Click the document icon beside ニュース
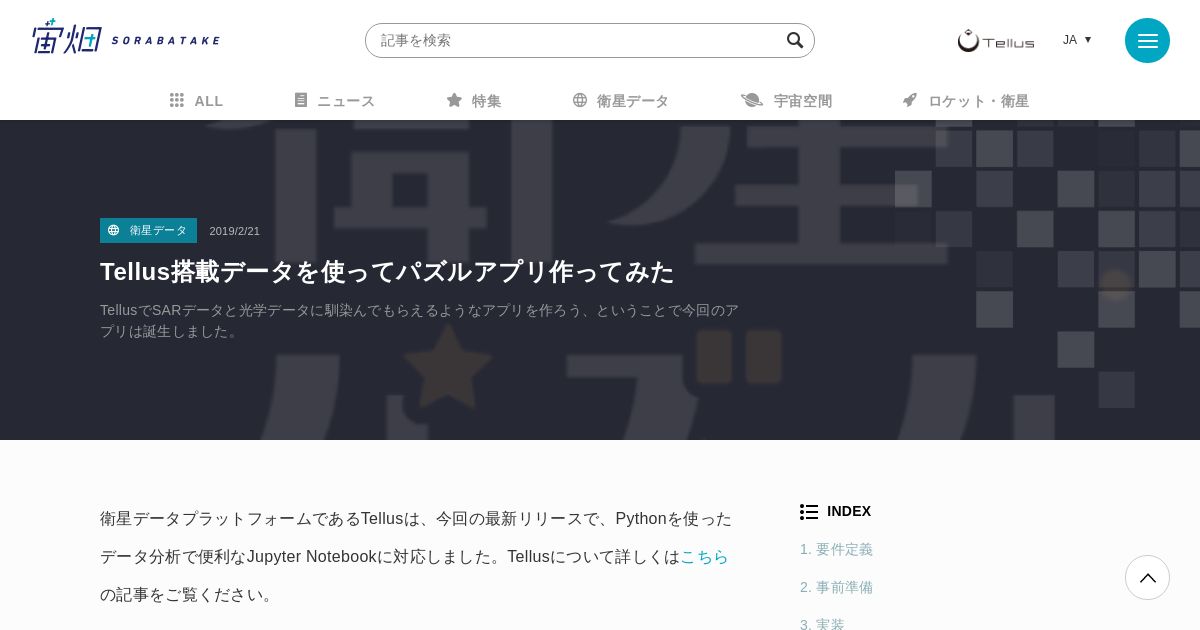This screenshot has width=1200, height=630. (x=301, y=100)
